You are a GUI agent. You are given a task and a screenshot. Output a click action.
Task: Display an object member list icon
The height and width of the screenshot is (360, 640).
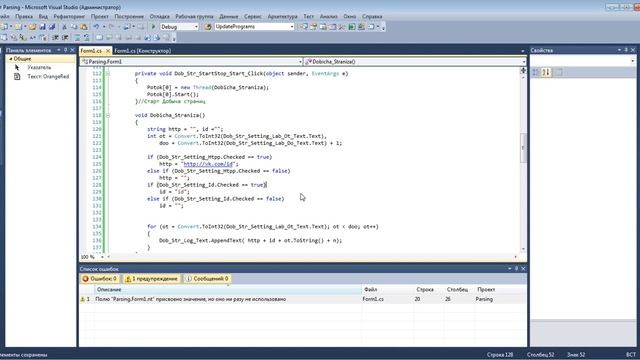click(x=4, y=38)
